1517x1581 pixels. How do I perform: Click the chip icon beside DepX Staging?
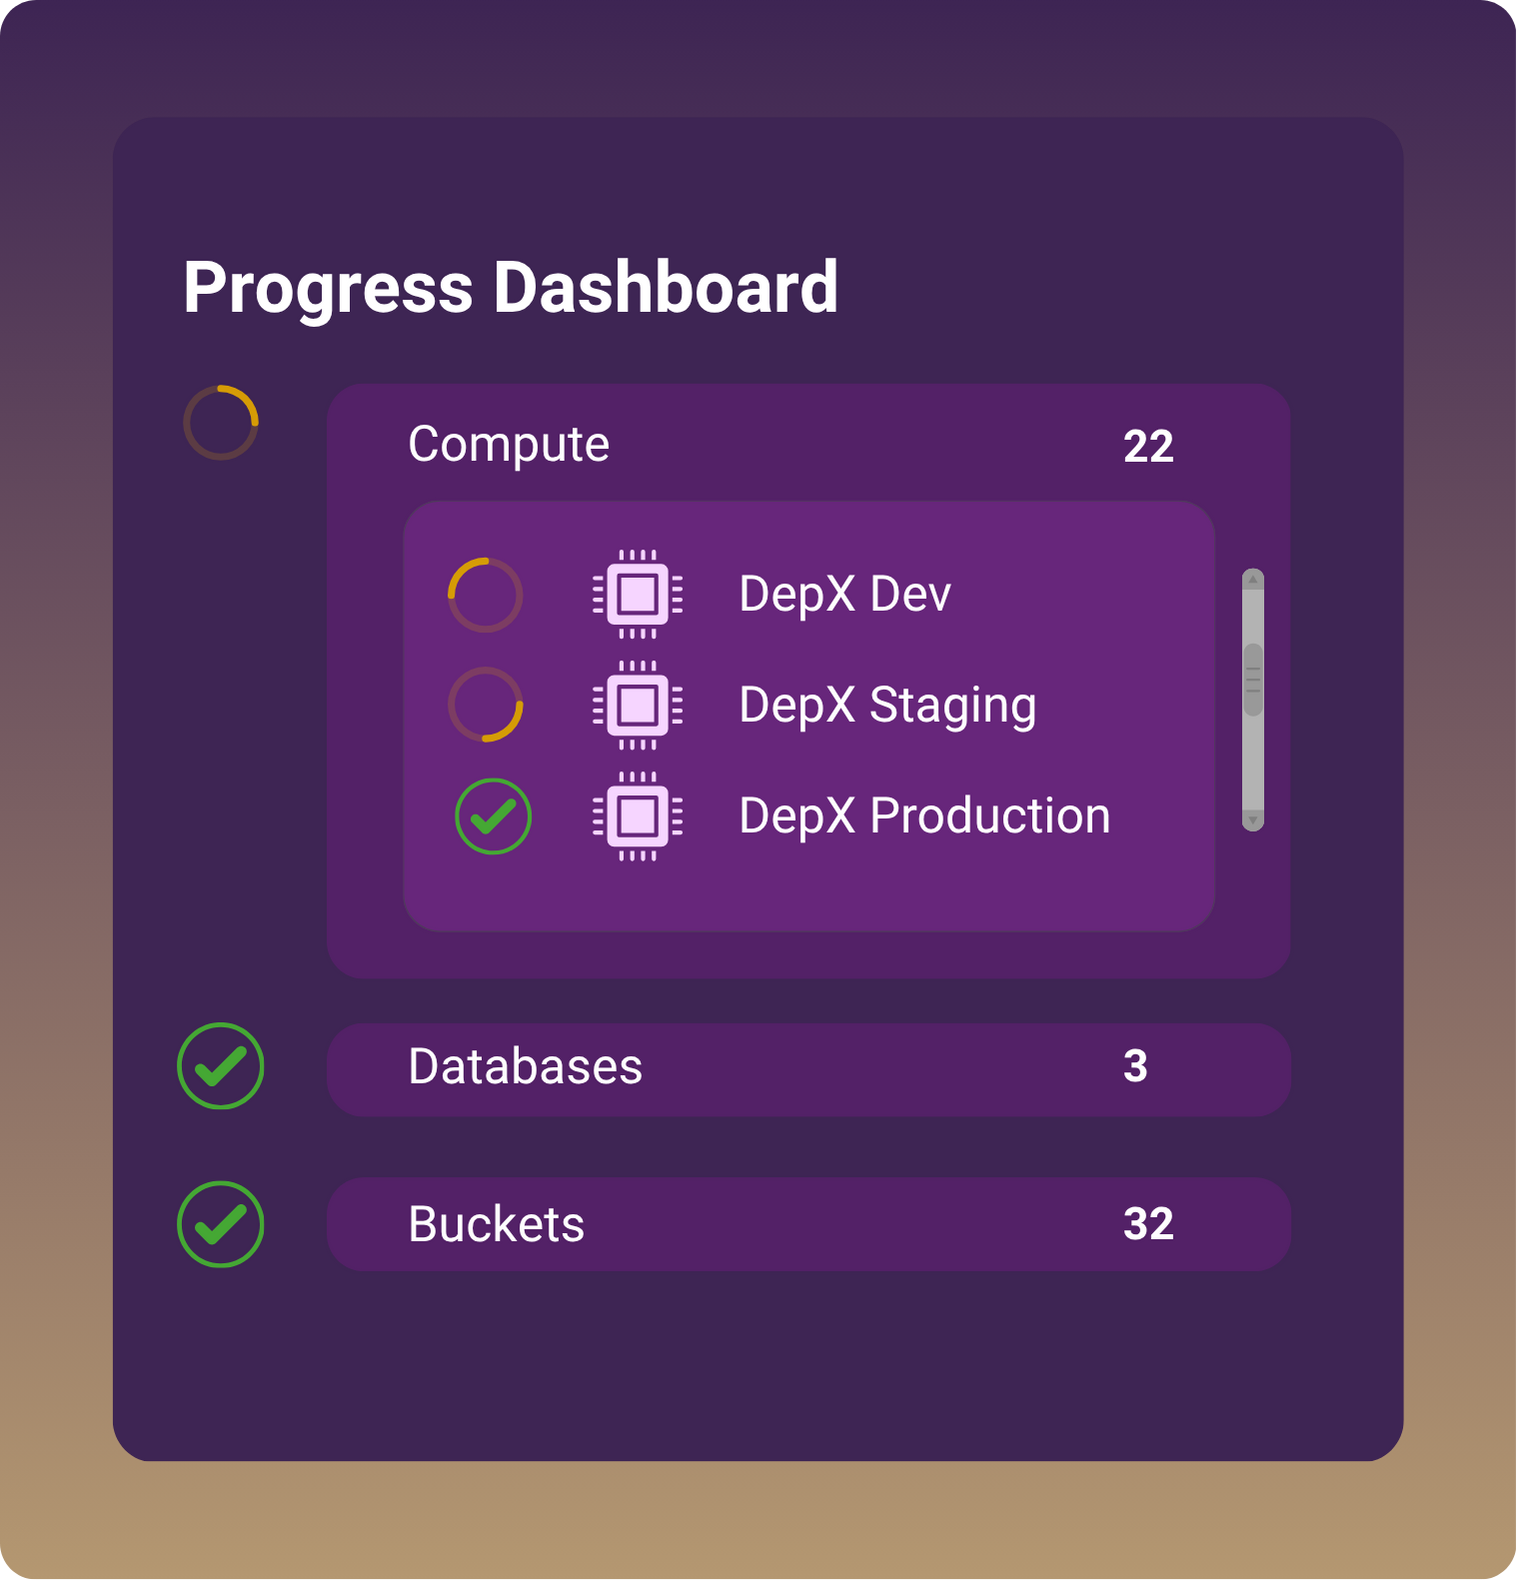coord(637,705)
